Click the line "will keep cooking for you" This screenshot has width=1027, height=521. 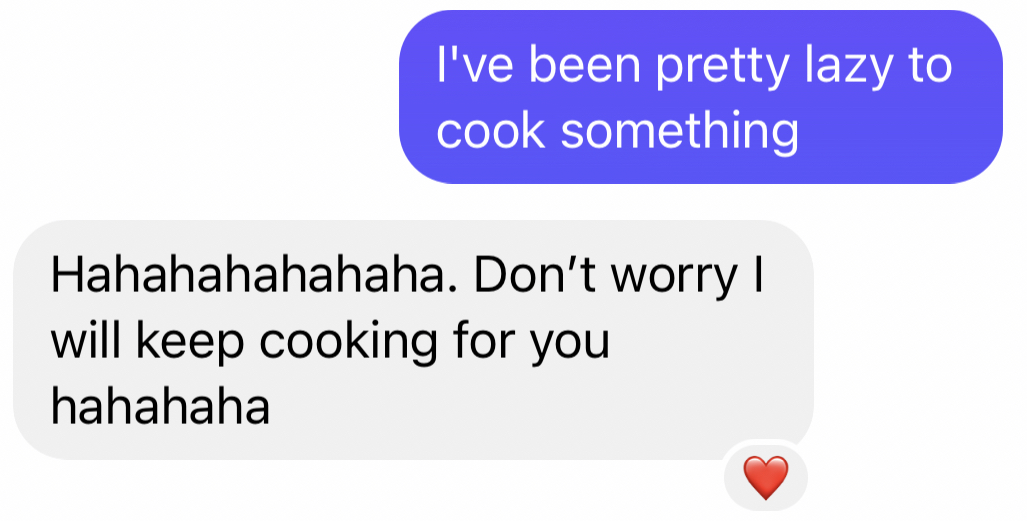(330, 342)
